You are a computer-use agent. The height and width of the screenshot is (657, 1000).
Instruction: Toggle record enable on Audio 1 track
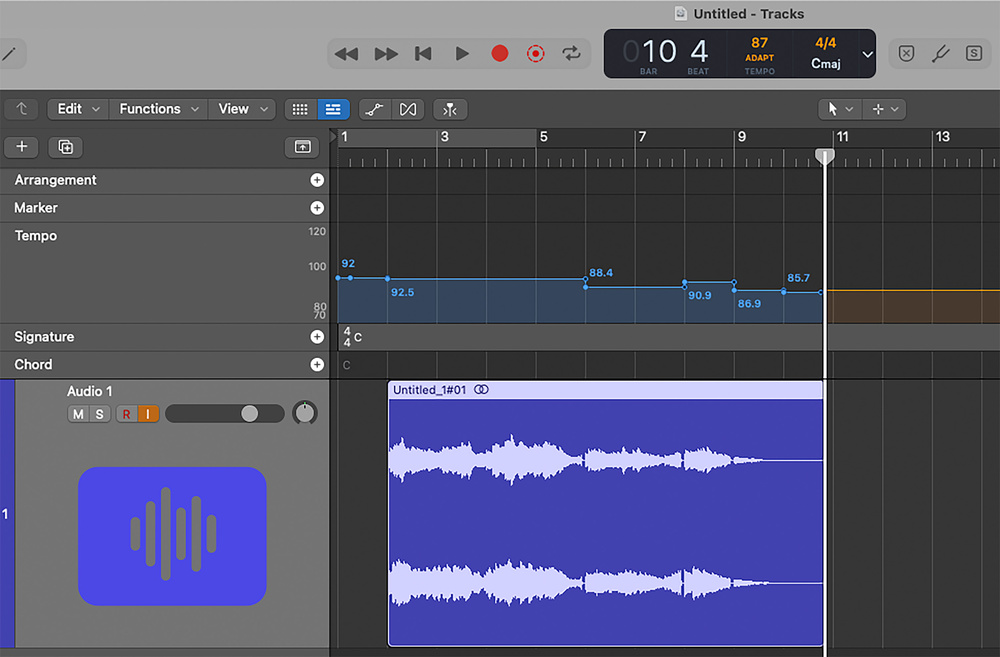click(x=126, y=414)
